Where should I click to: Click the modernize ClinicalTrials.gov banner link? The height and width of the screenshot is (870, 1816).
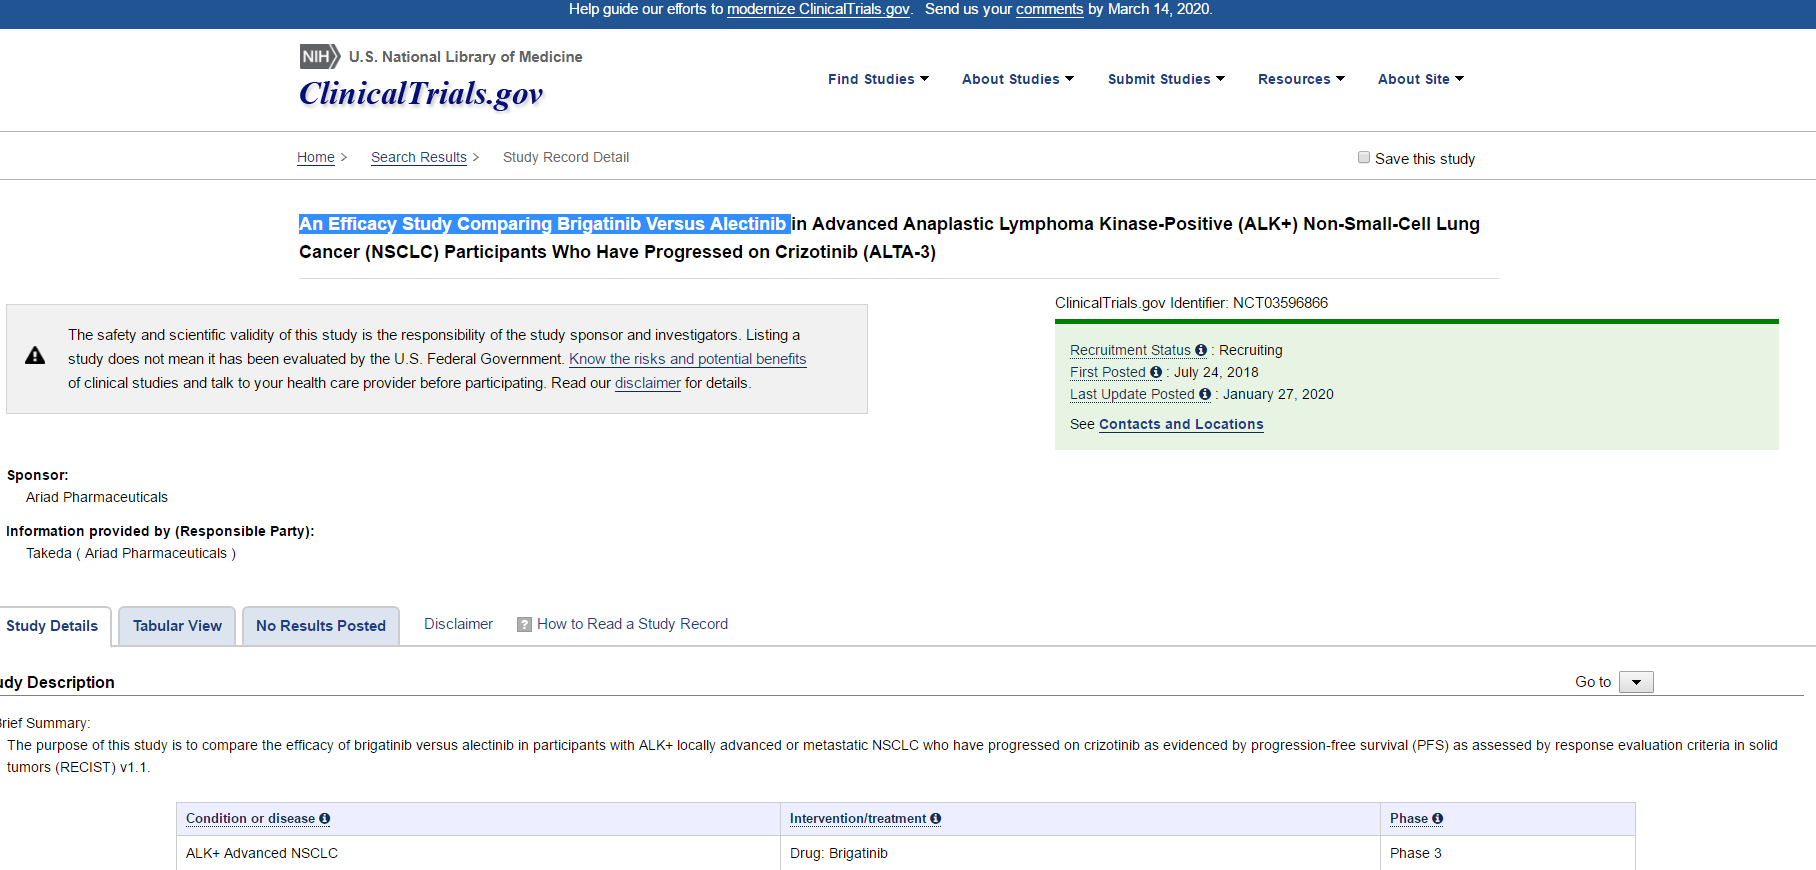(x=817, y=9)
